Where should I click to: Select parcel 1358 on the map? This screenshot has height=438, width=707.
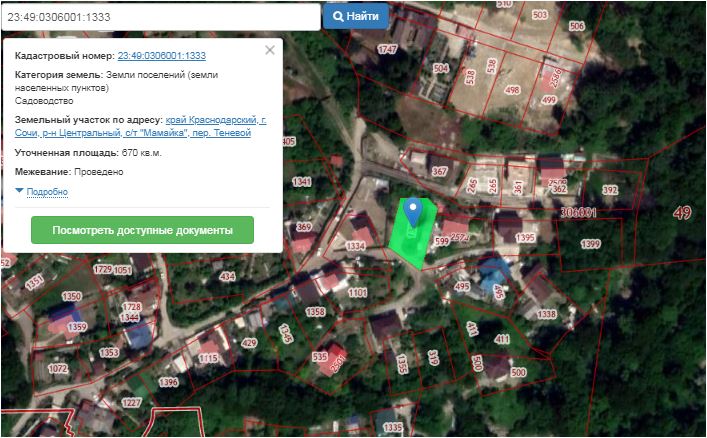[315, 312]
